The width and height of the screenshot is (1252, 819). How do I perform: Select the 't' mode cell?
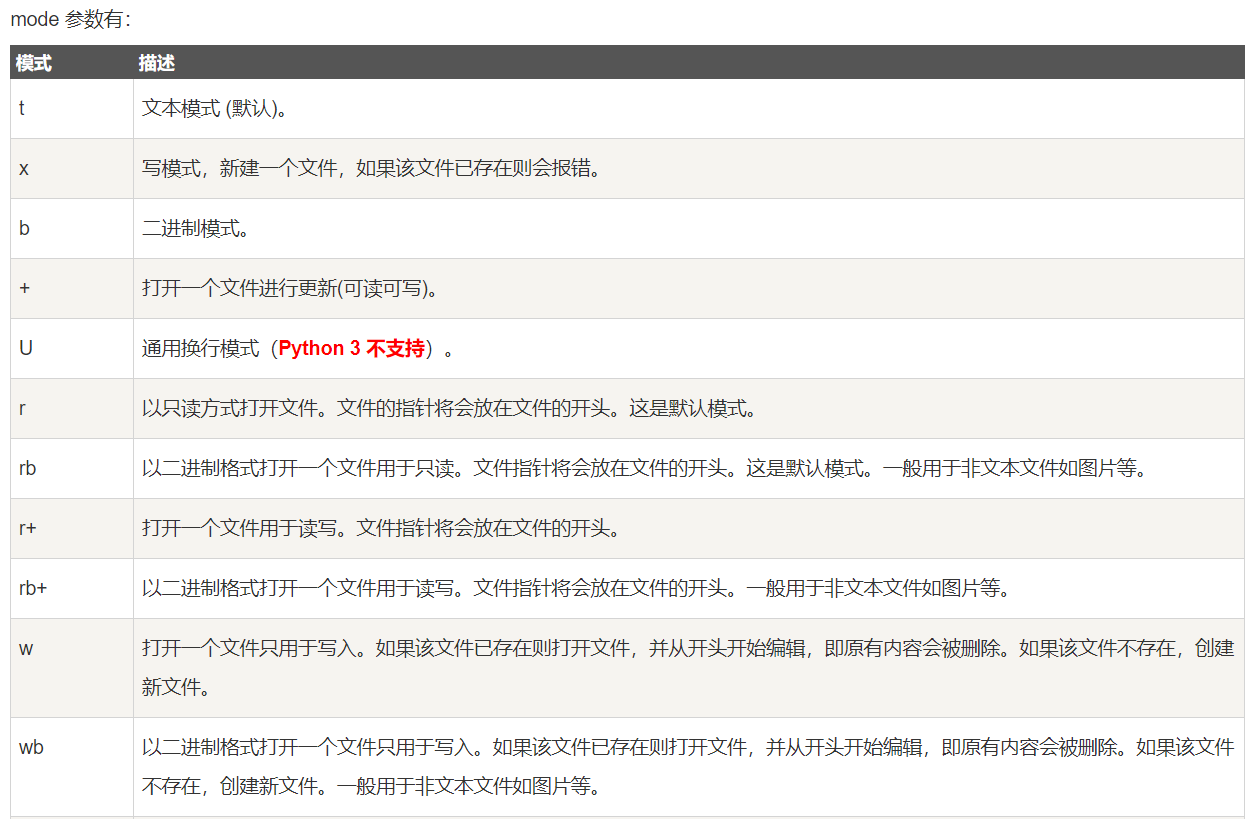tap(72, 108)
